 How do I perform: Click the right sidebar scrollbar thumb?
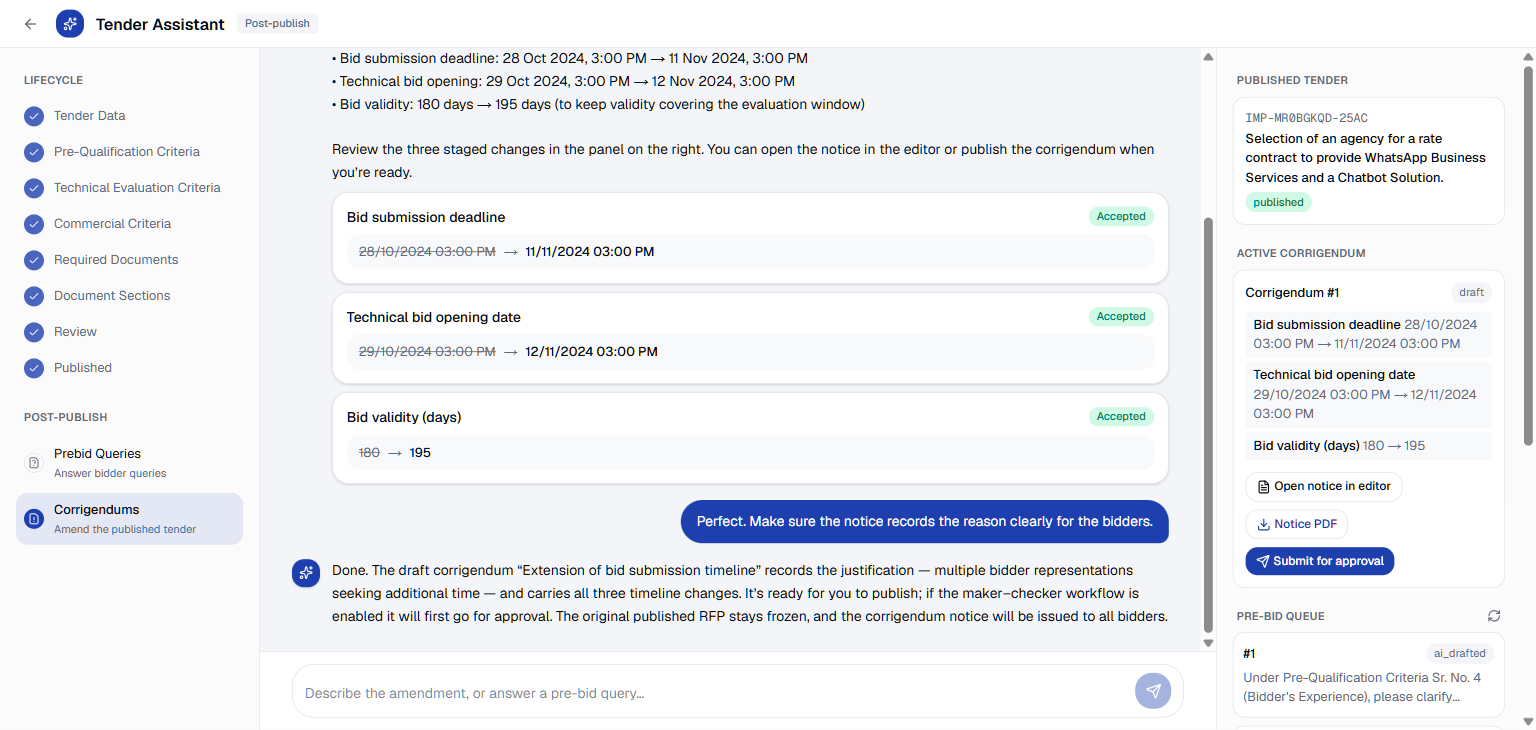1528,255
